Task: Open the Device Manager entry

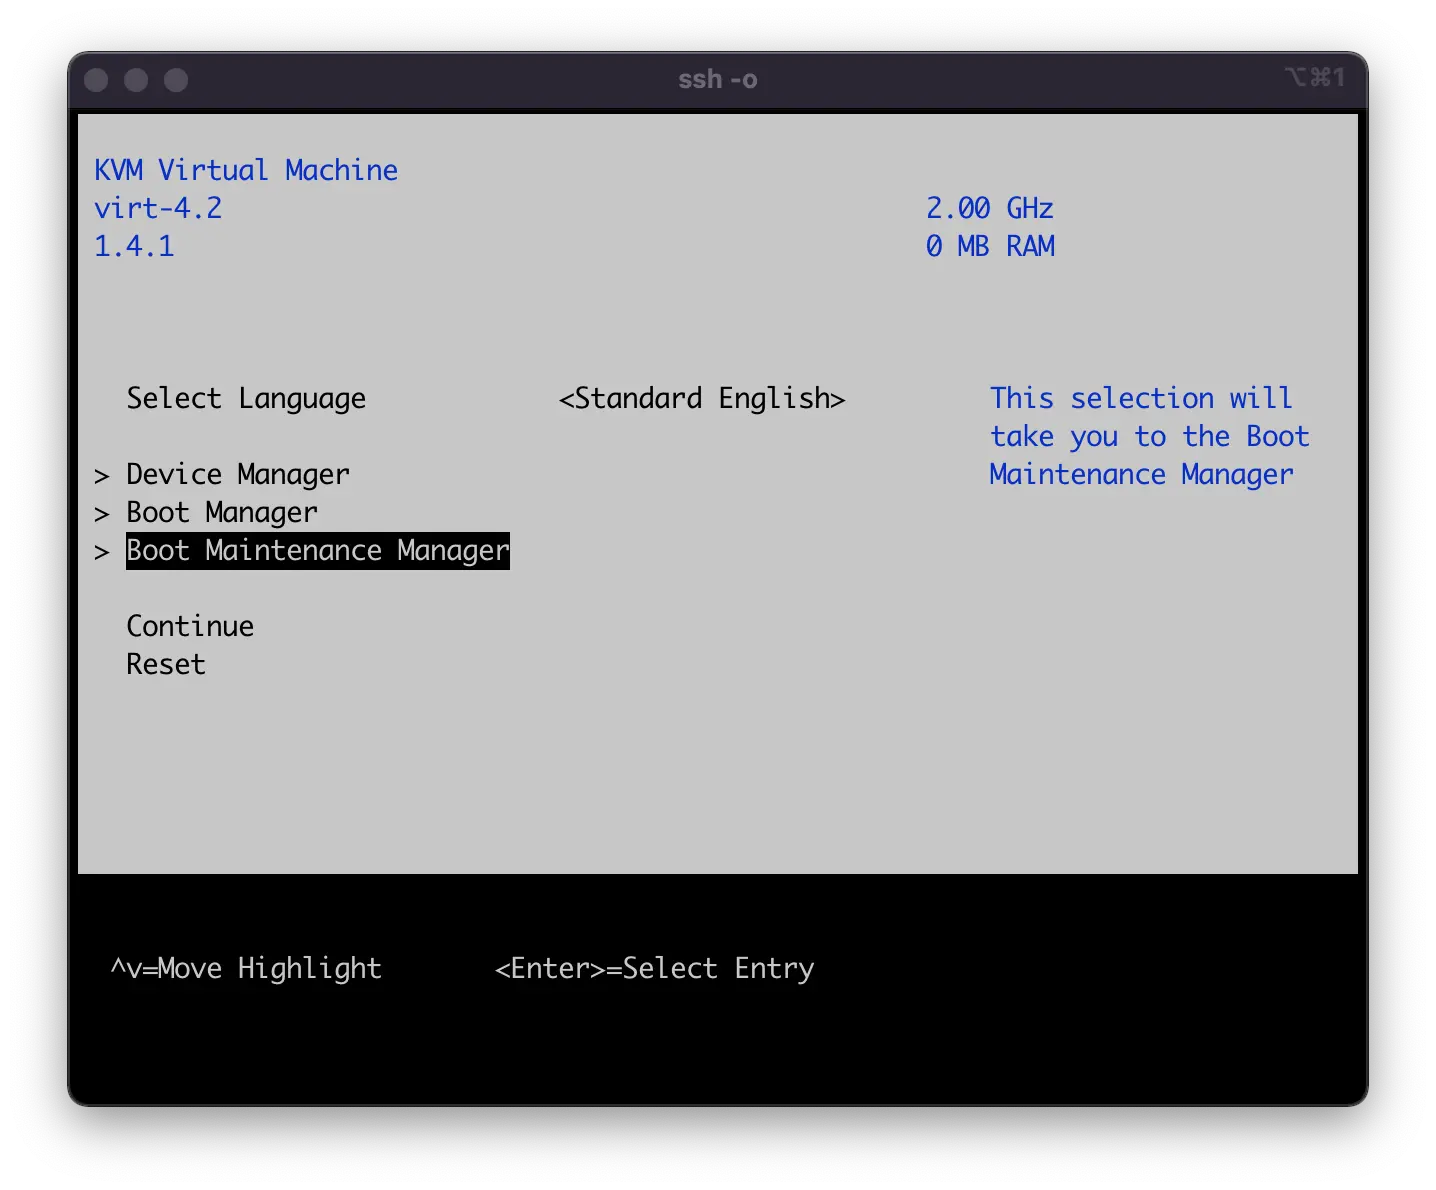Action: 238,474
